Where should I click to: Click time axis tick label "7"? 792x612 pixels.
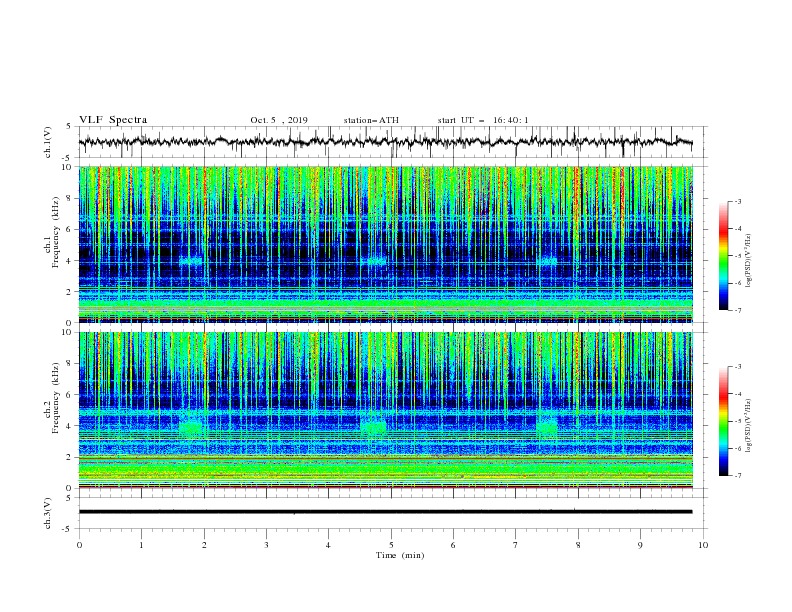(516, 545)
